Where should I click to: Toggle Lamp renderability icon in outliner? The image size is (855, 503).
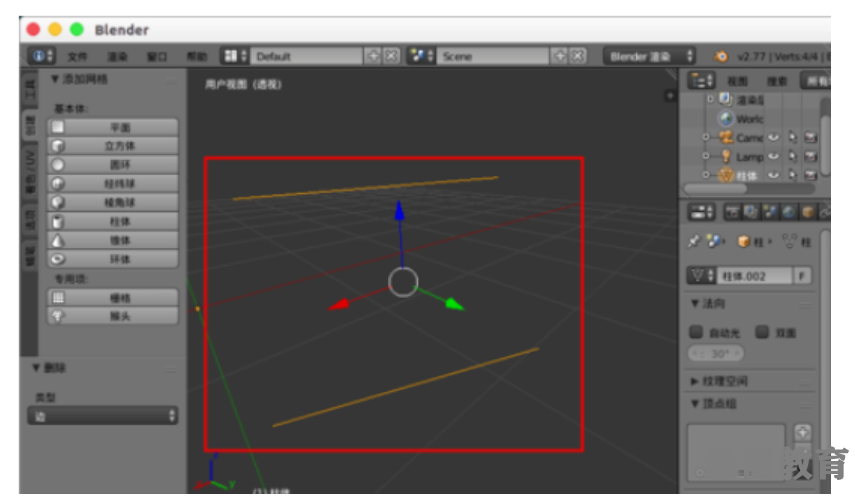(x=811, y=156)
